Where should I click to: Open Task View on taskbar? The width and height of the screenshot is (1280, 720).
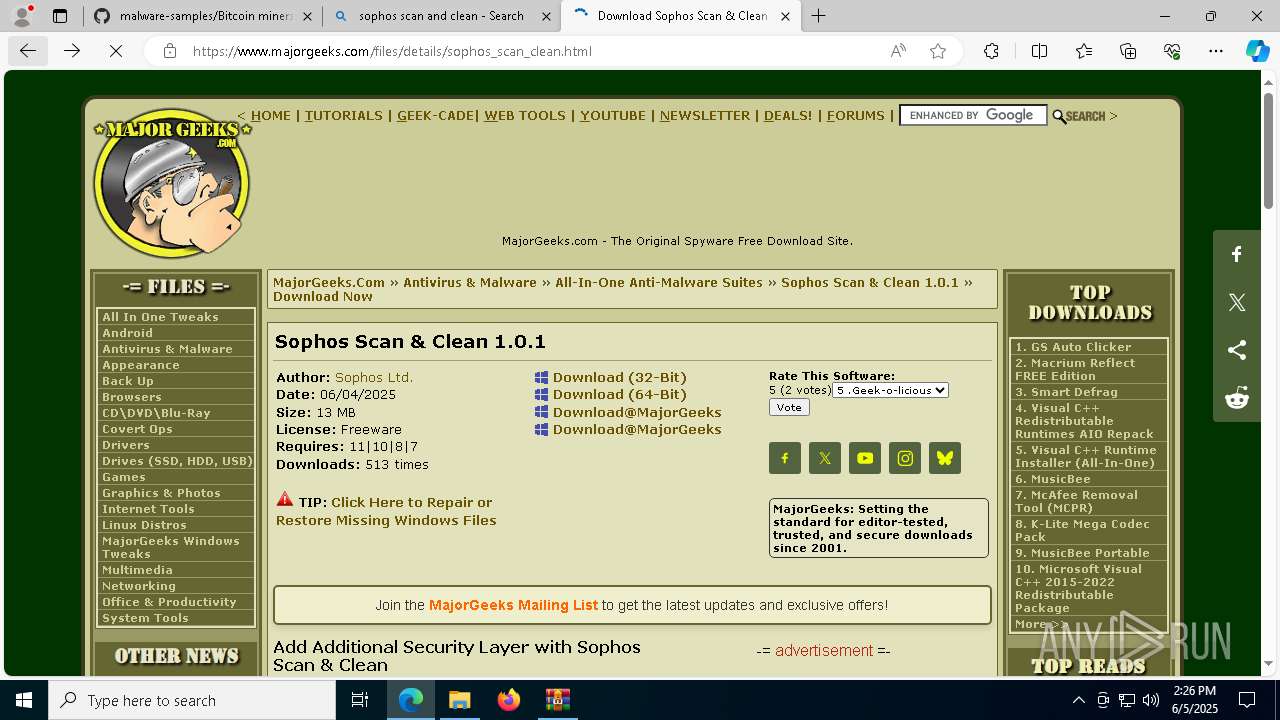click(x=360, y=700)
